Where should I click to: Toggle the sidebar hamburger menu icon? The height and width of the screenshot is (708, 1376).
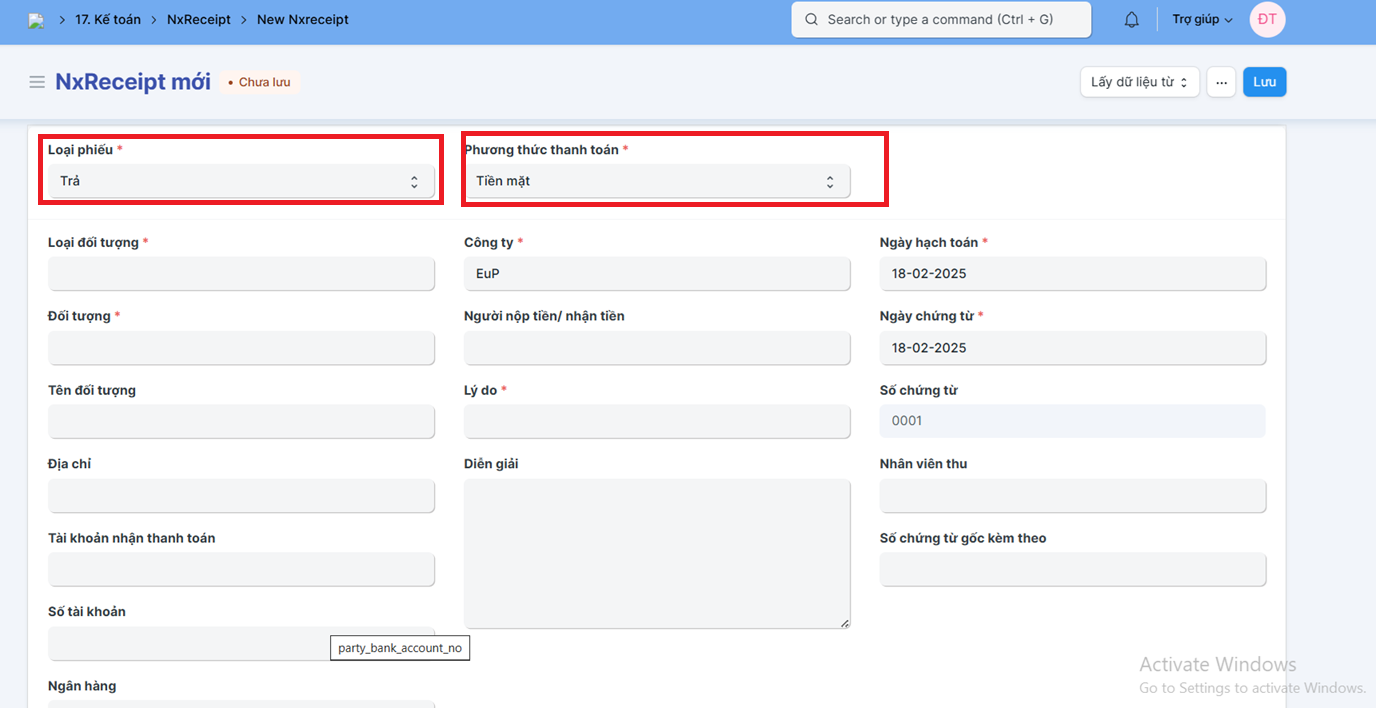pos(37,82)
